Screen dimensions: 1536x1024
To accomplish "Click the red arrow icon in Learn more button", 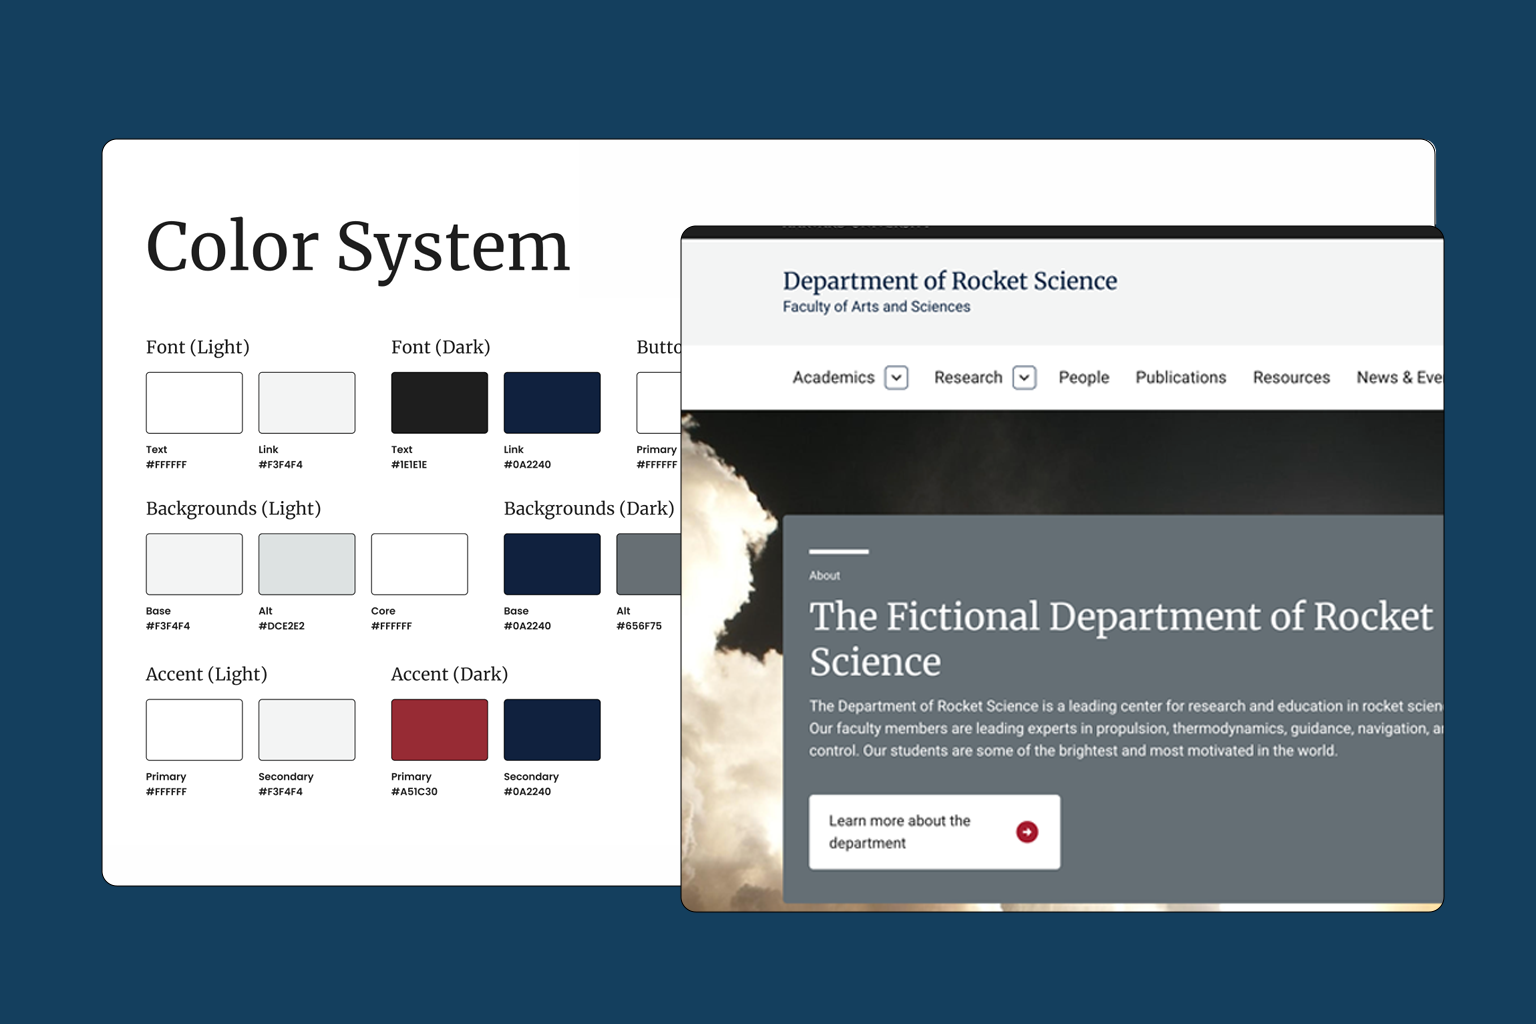I will [1026, 831].
